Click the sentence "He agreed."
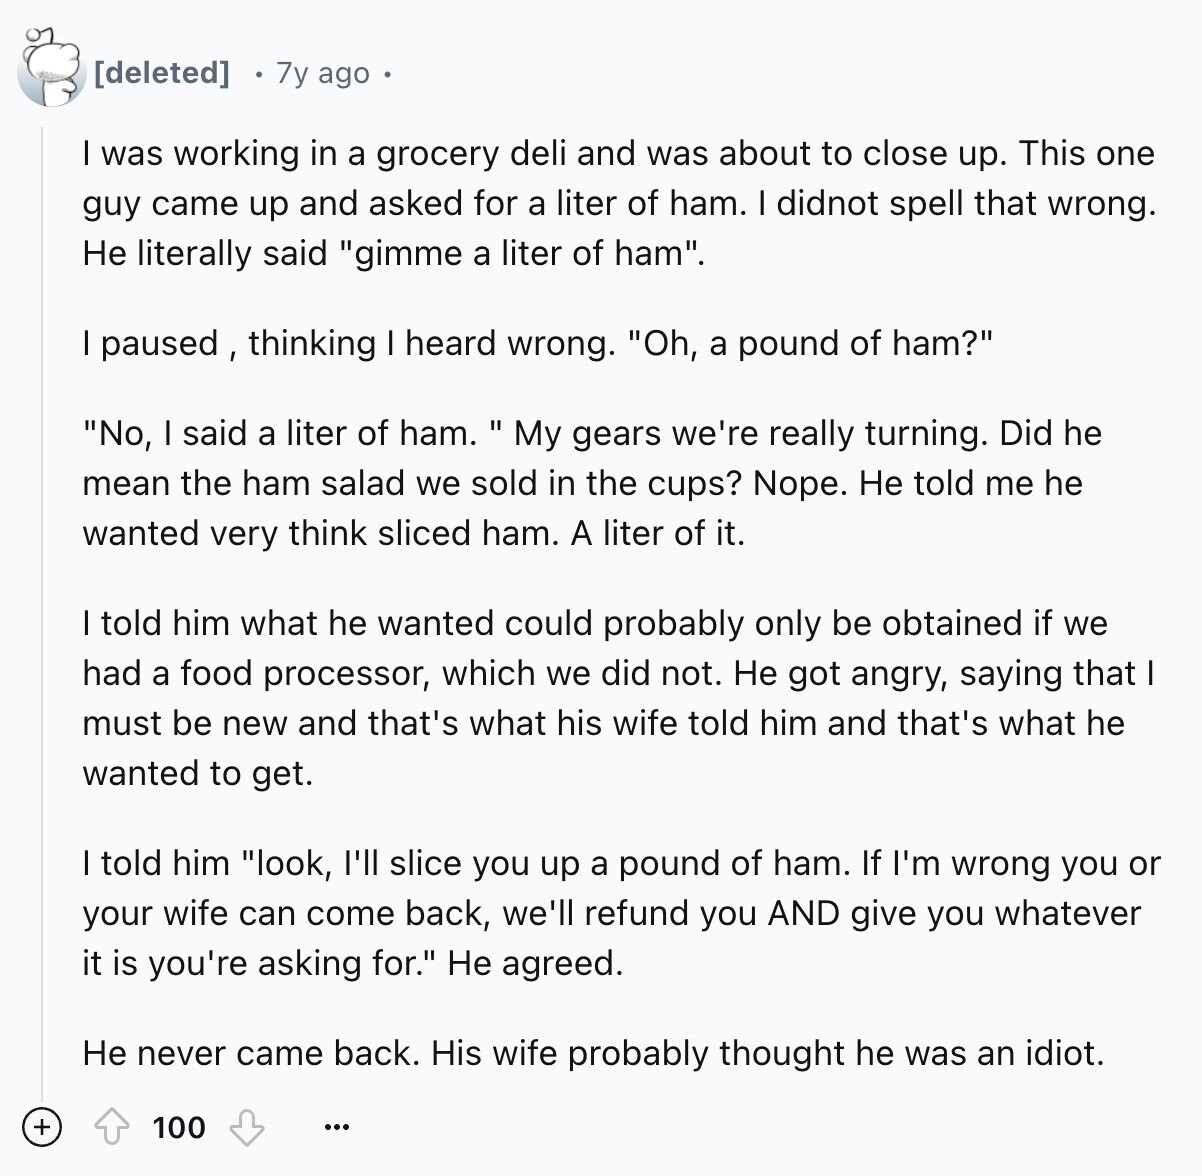Image resolution: width=1202 pixels, height=1176 pixels. [x=535, y=963]
